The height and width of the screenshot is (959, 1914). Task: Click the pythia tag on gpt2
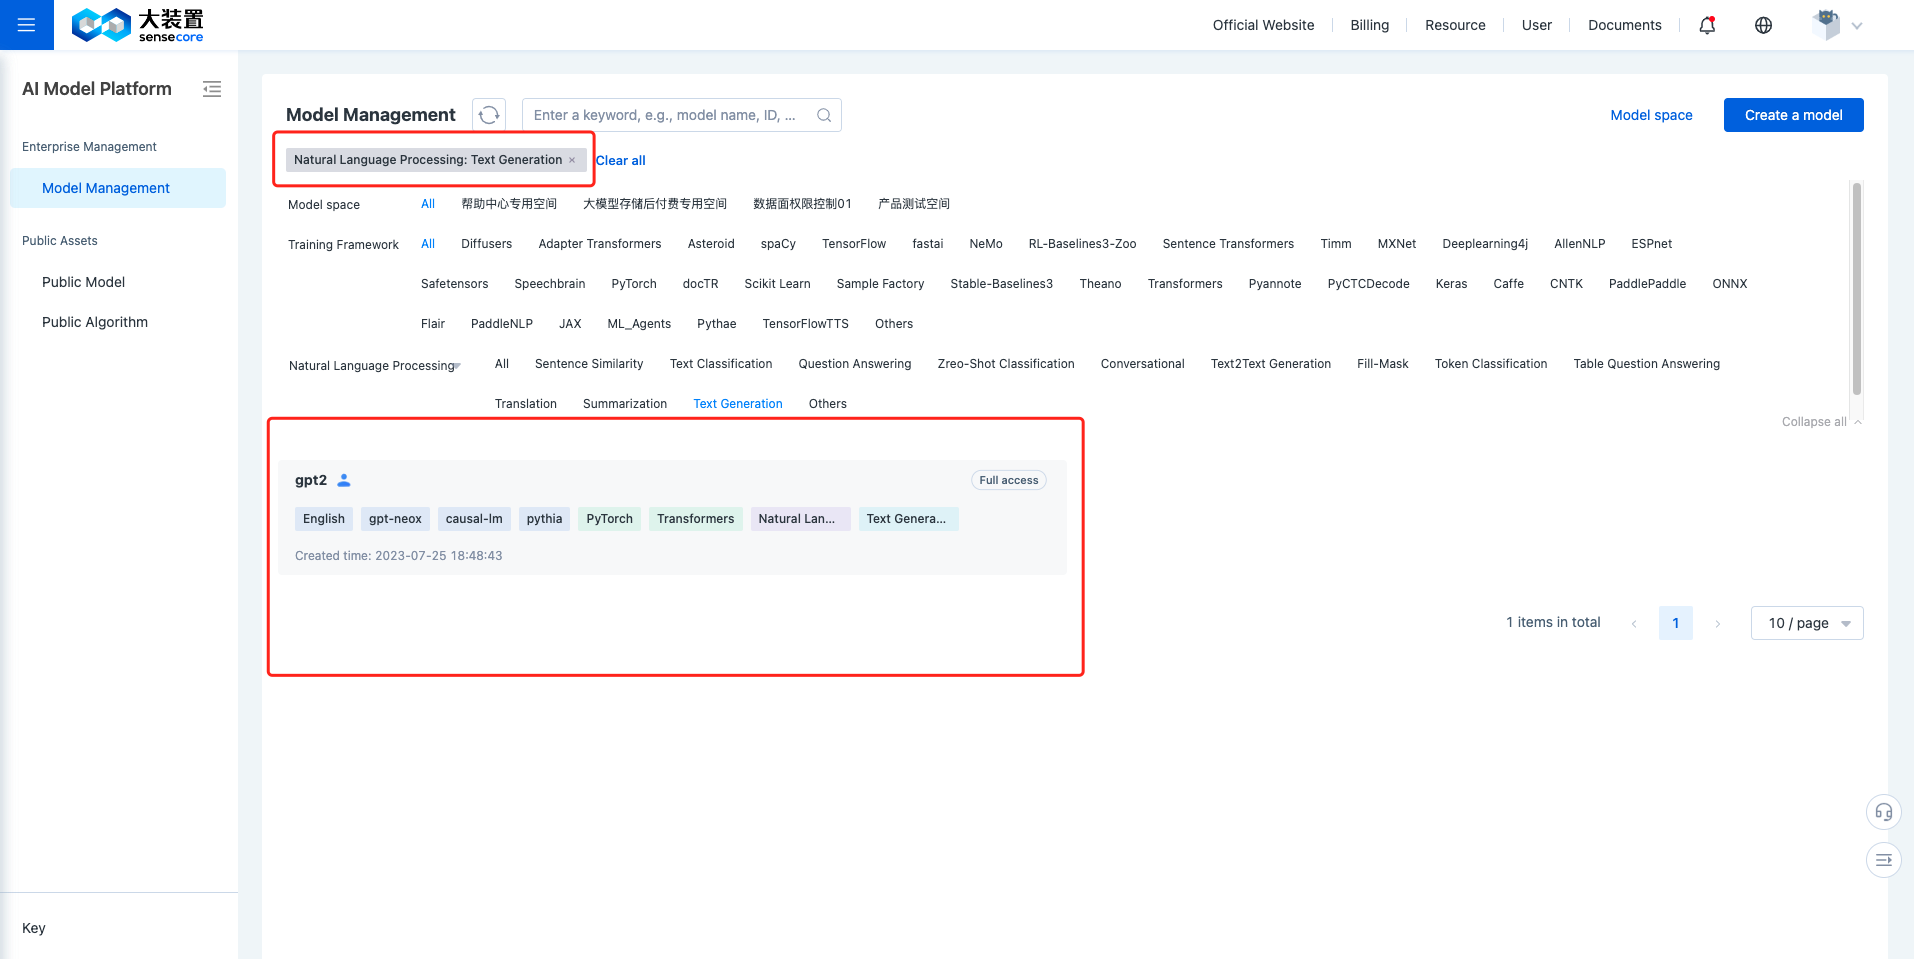click(x=544, y=519)
